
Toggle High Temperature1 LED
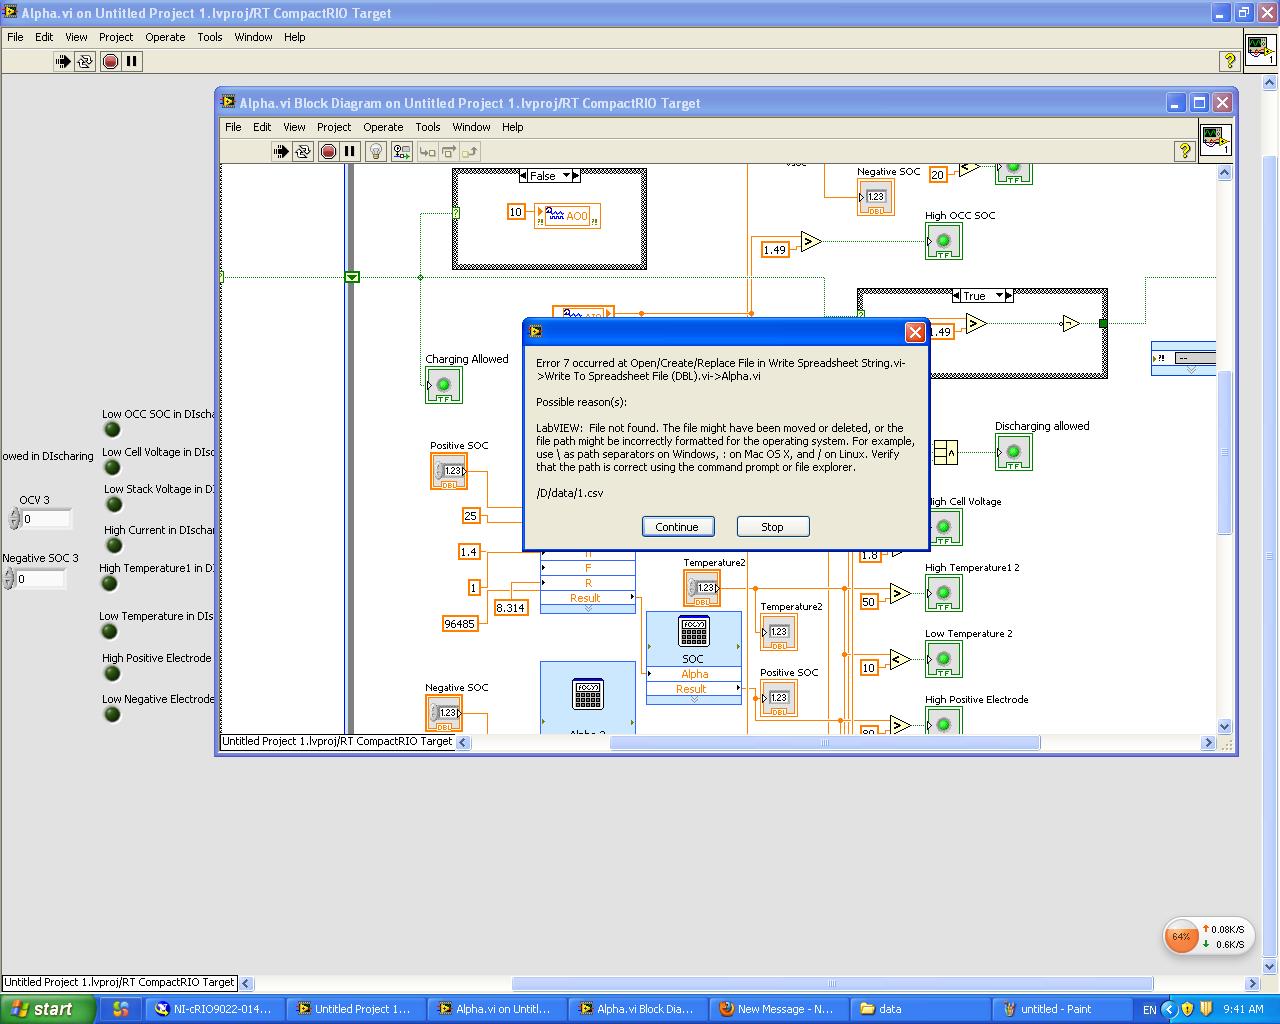[109, 583]
